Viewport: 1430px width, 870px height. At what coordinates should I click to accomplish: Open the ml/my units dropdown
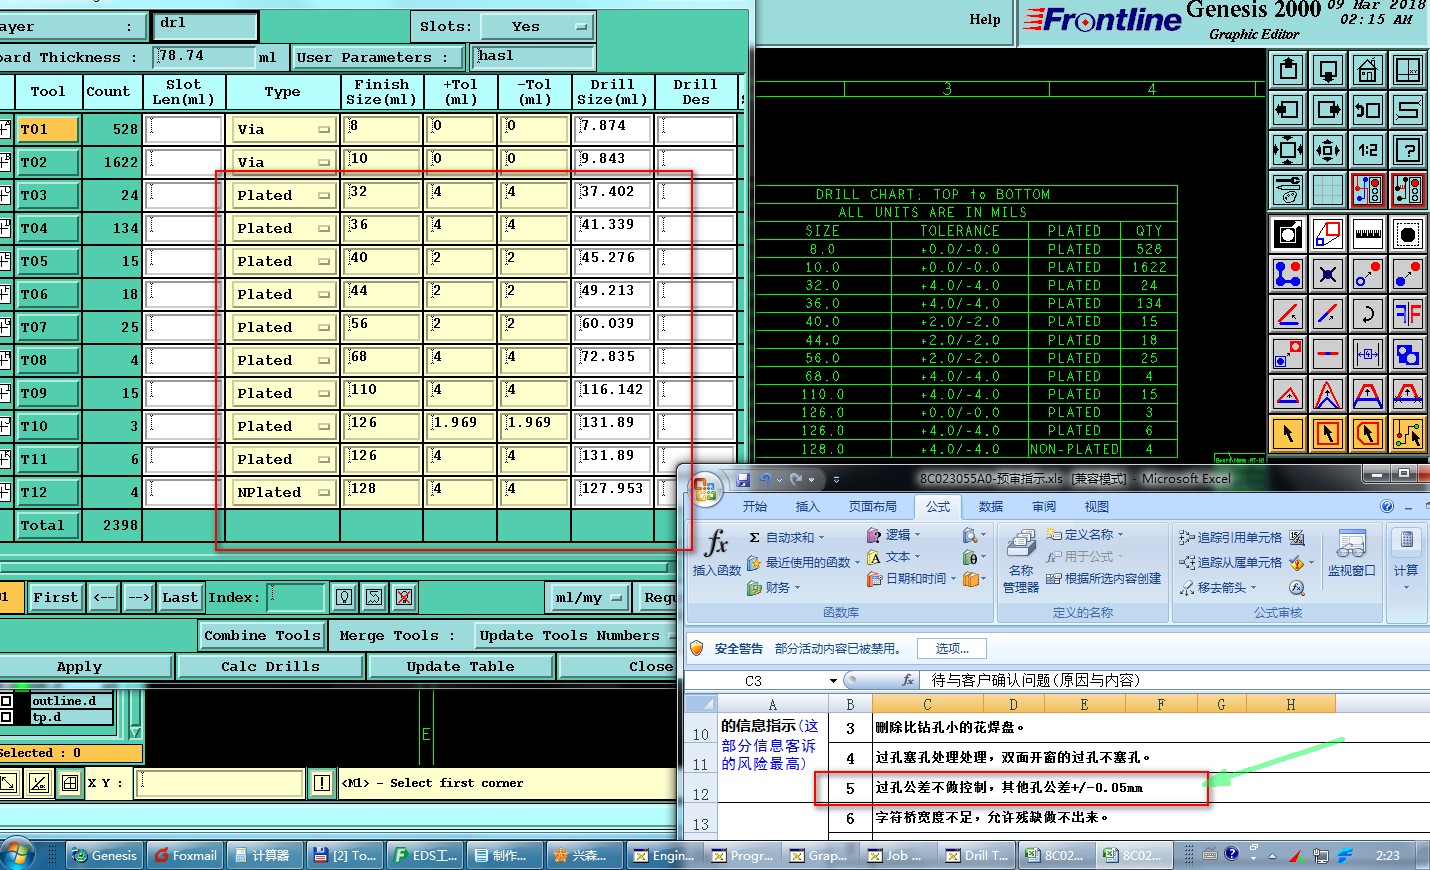[589, 597]
